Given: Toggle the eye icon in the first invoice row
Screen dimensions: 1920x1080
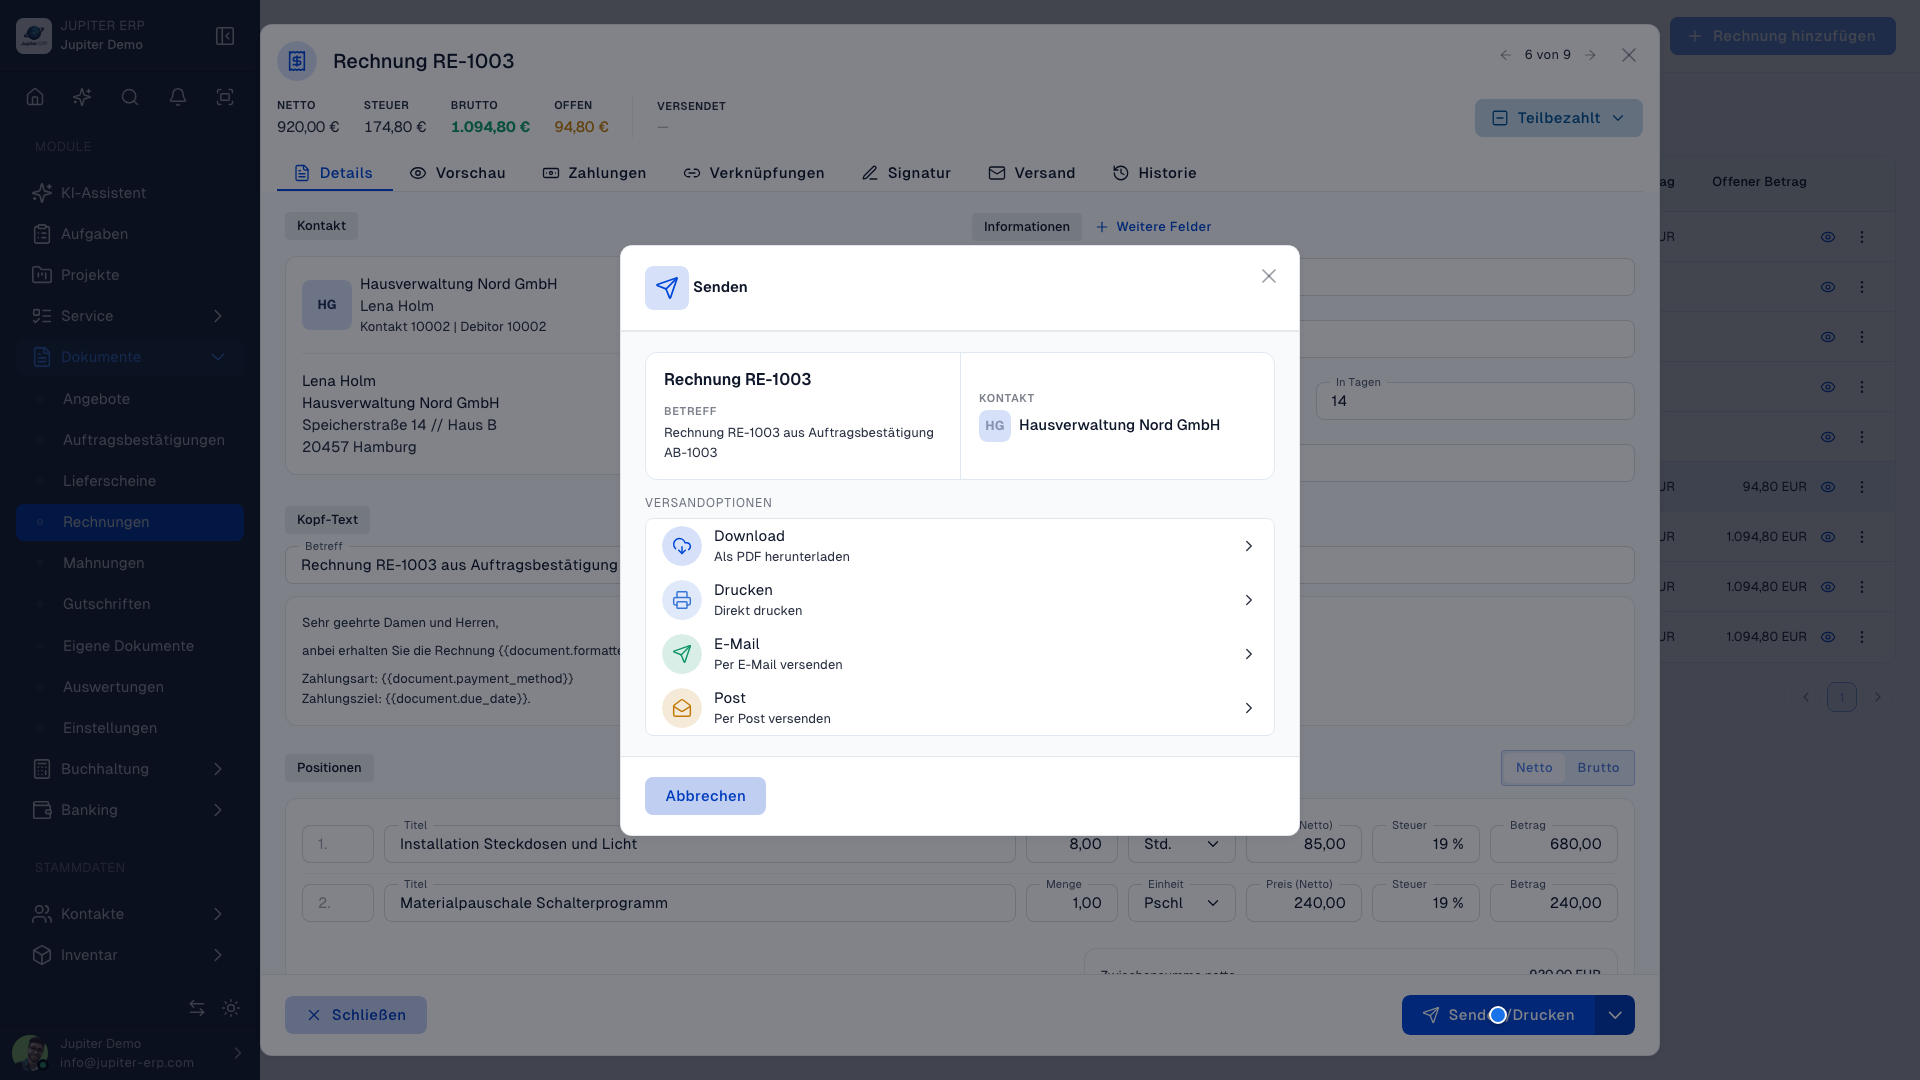Looking at the screenshot, I should tap(1827, 237).
